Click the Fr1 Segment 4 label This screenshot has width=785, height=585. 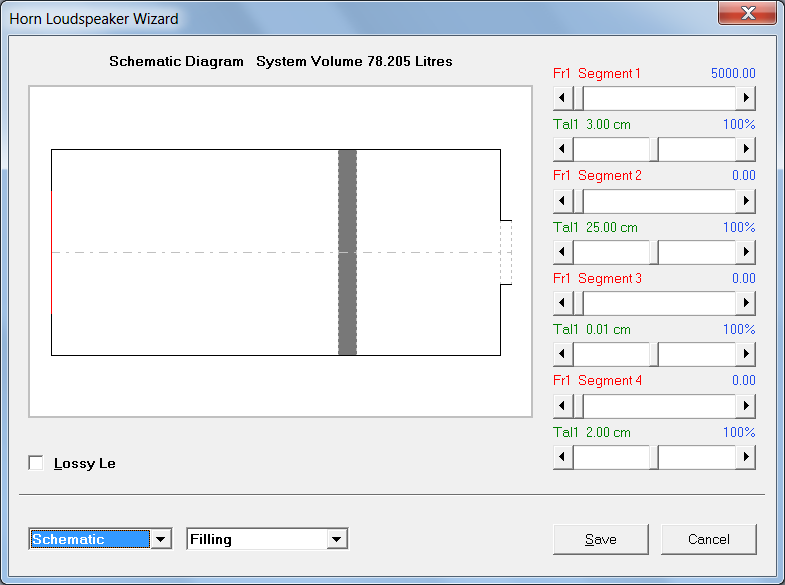tap(597, 380)
